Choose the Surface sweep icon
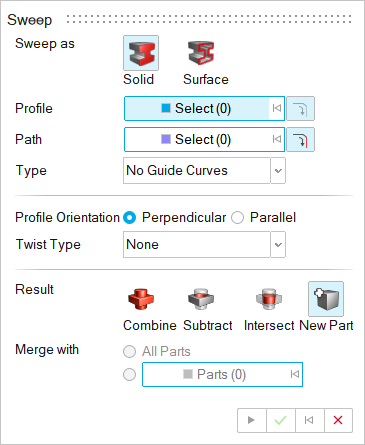365x445 pixels. (x=201, y=53)
